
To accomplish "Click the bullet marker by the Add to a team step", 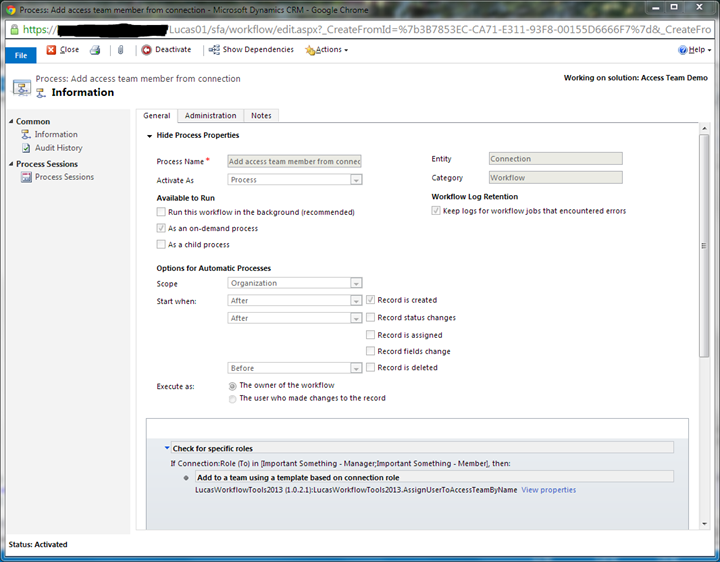I will pos(186,478).
